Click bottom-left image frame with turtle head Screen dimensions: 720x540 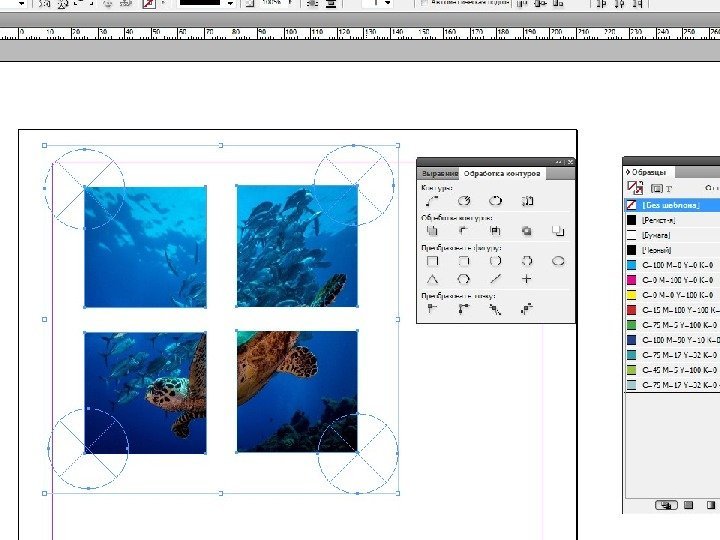pyautogui.click(x=146, y=393)
